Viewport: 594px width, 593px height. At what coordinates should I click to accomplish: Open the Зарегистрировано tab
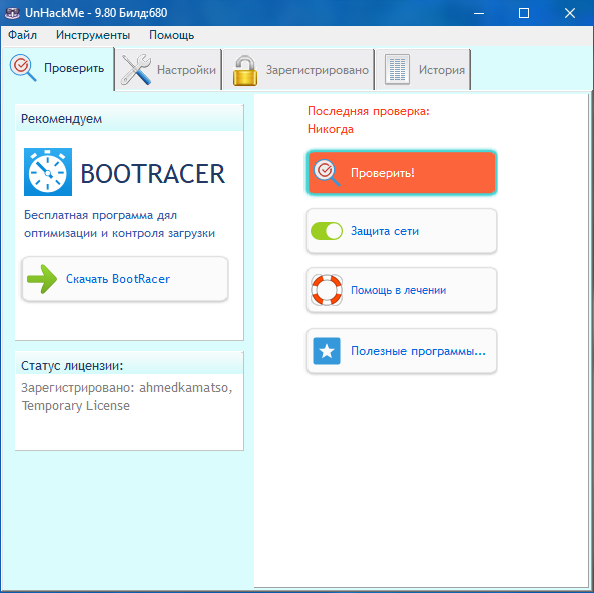pyautogui.click(x=299, y=70)
